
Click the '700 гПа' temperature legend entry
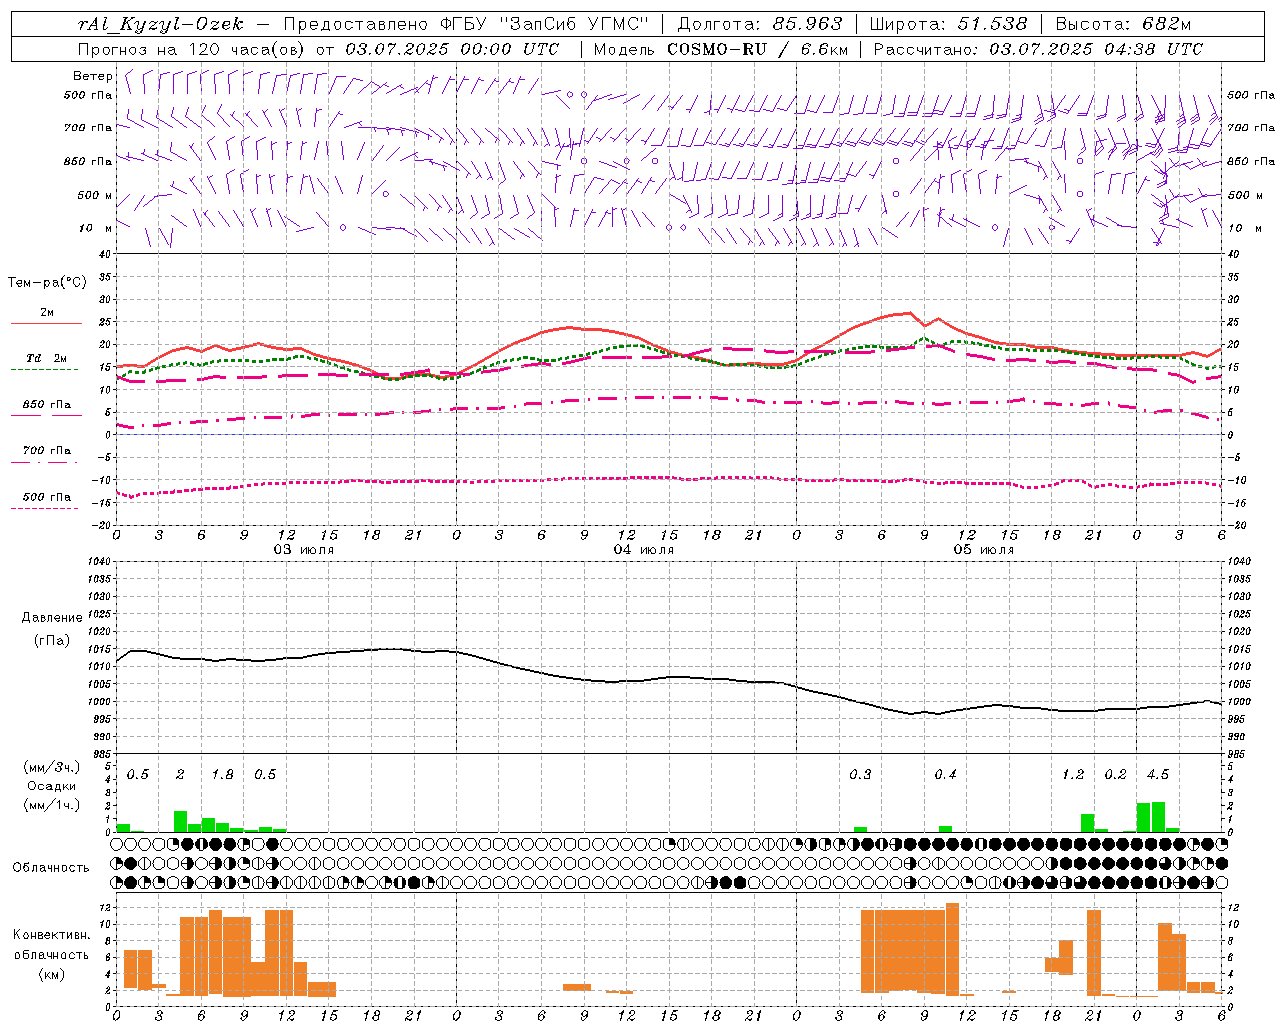46,451
